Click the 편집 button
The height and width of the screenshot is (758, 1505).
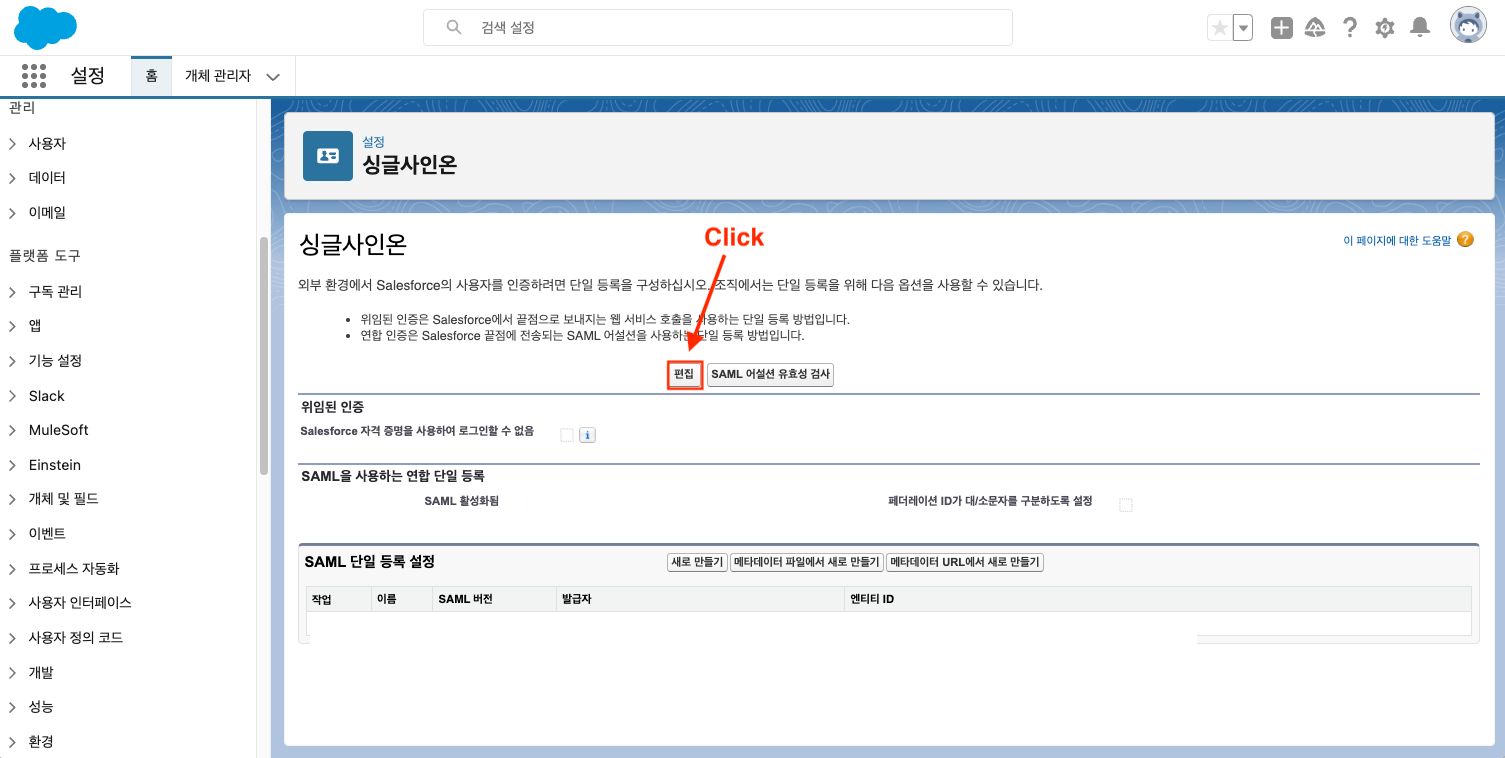coord(684,375)
